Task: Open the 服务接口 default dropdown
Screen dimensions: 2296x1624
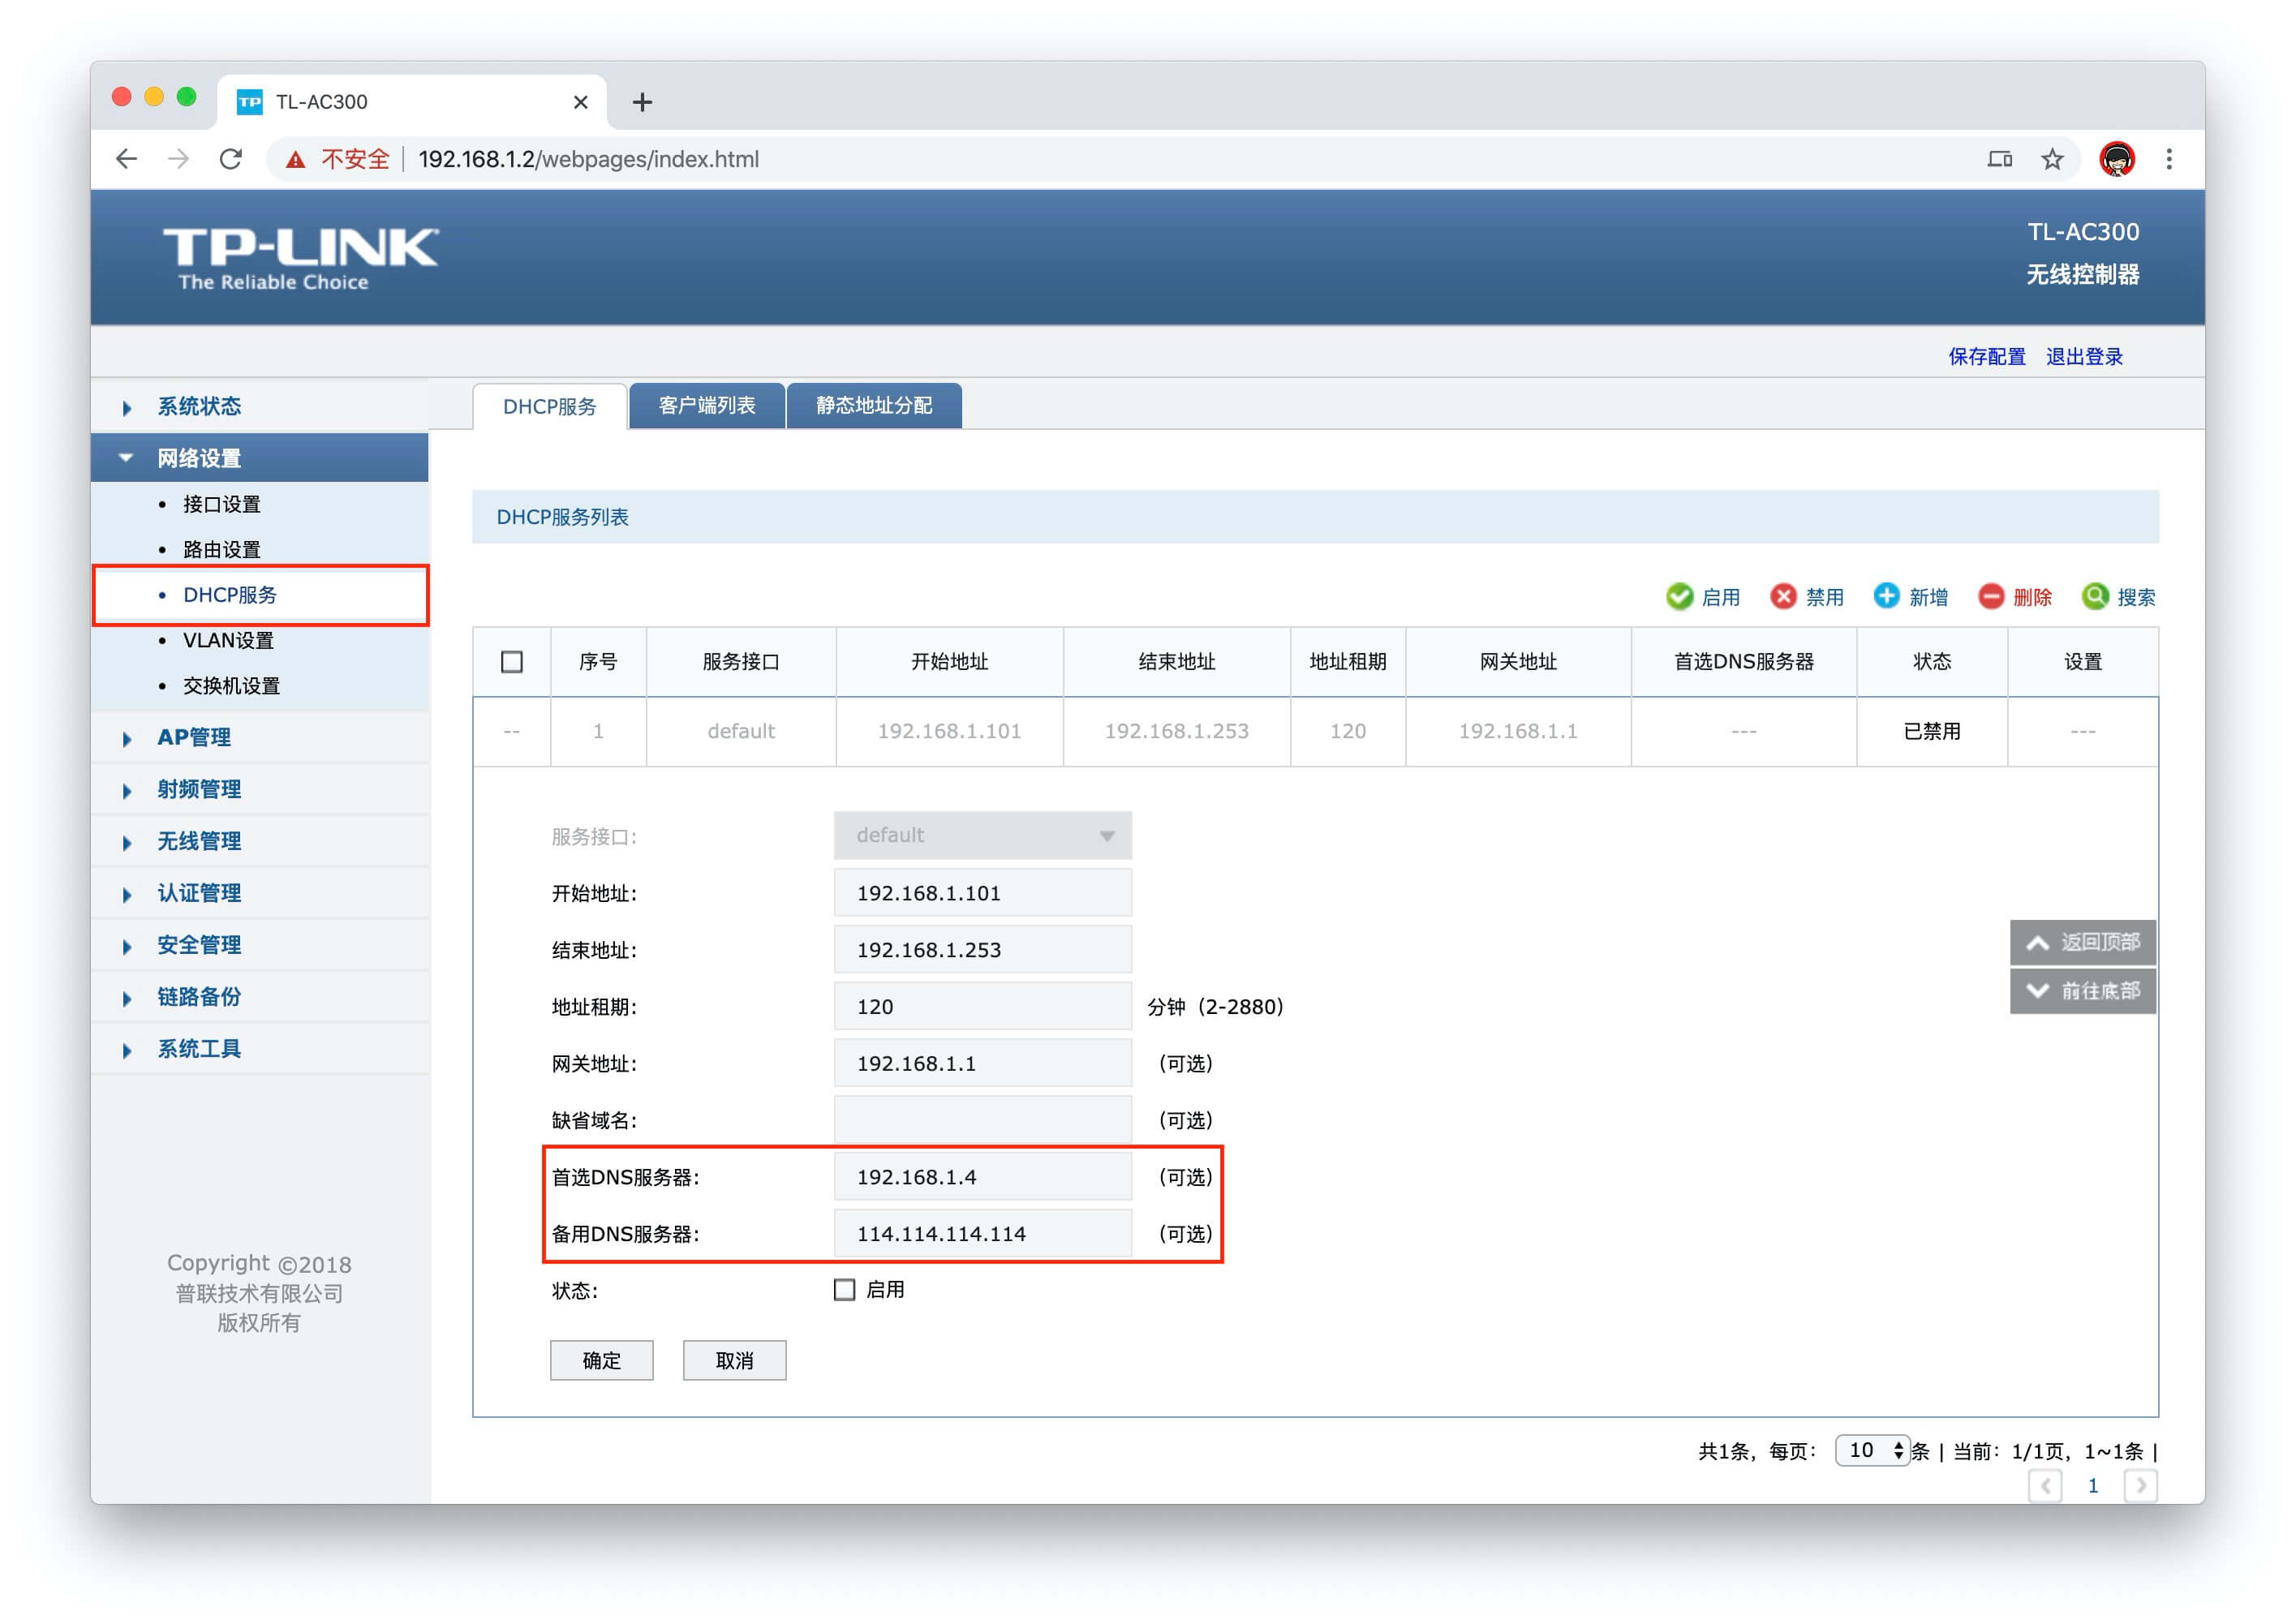Action: pyautogui.click(x=982, y=836)
